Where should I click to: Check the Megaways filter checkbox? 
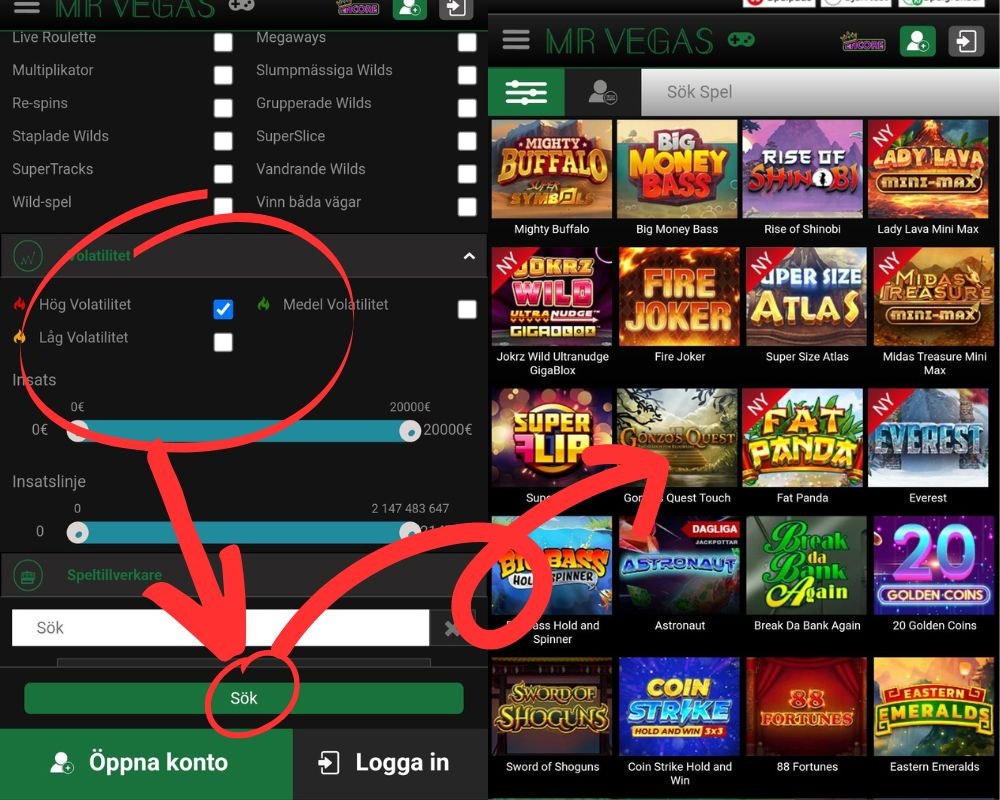click(x=467, y=42)
